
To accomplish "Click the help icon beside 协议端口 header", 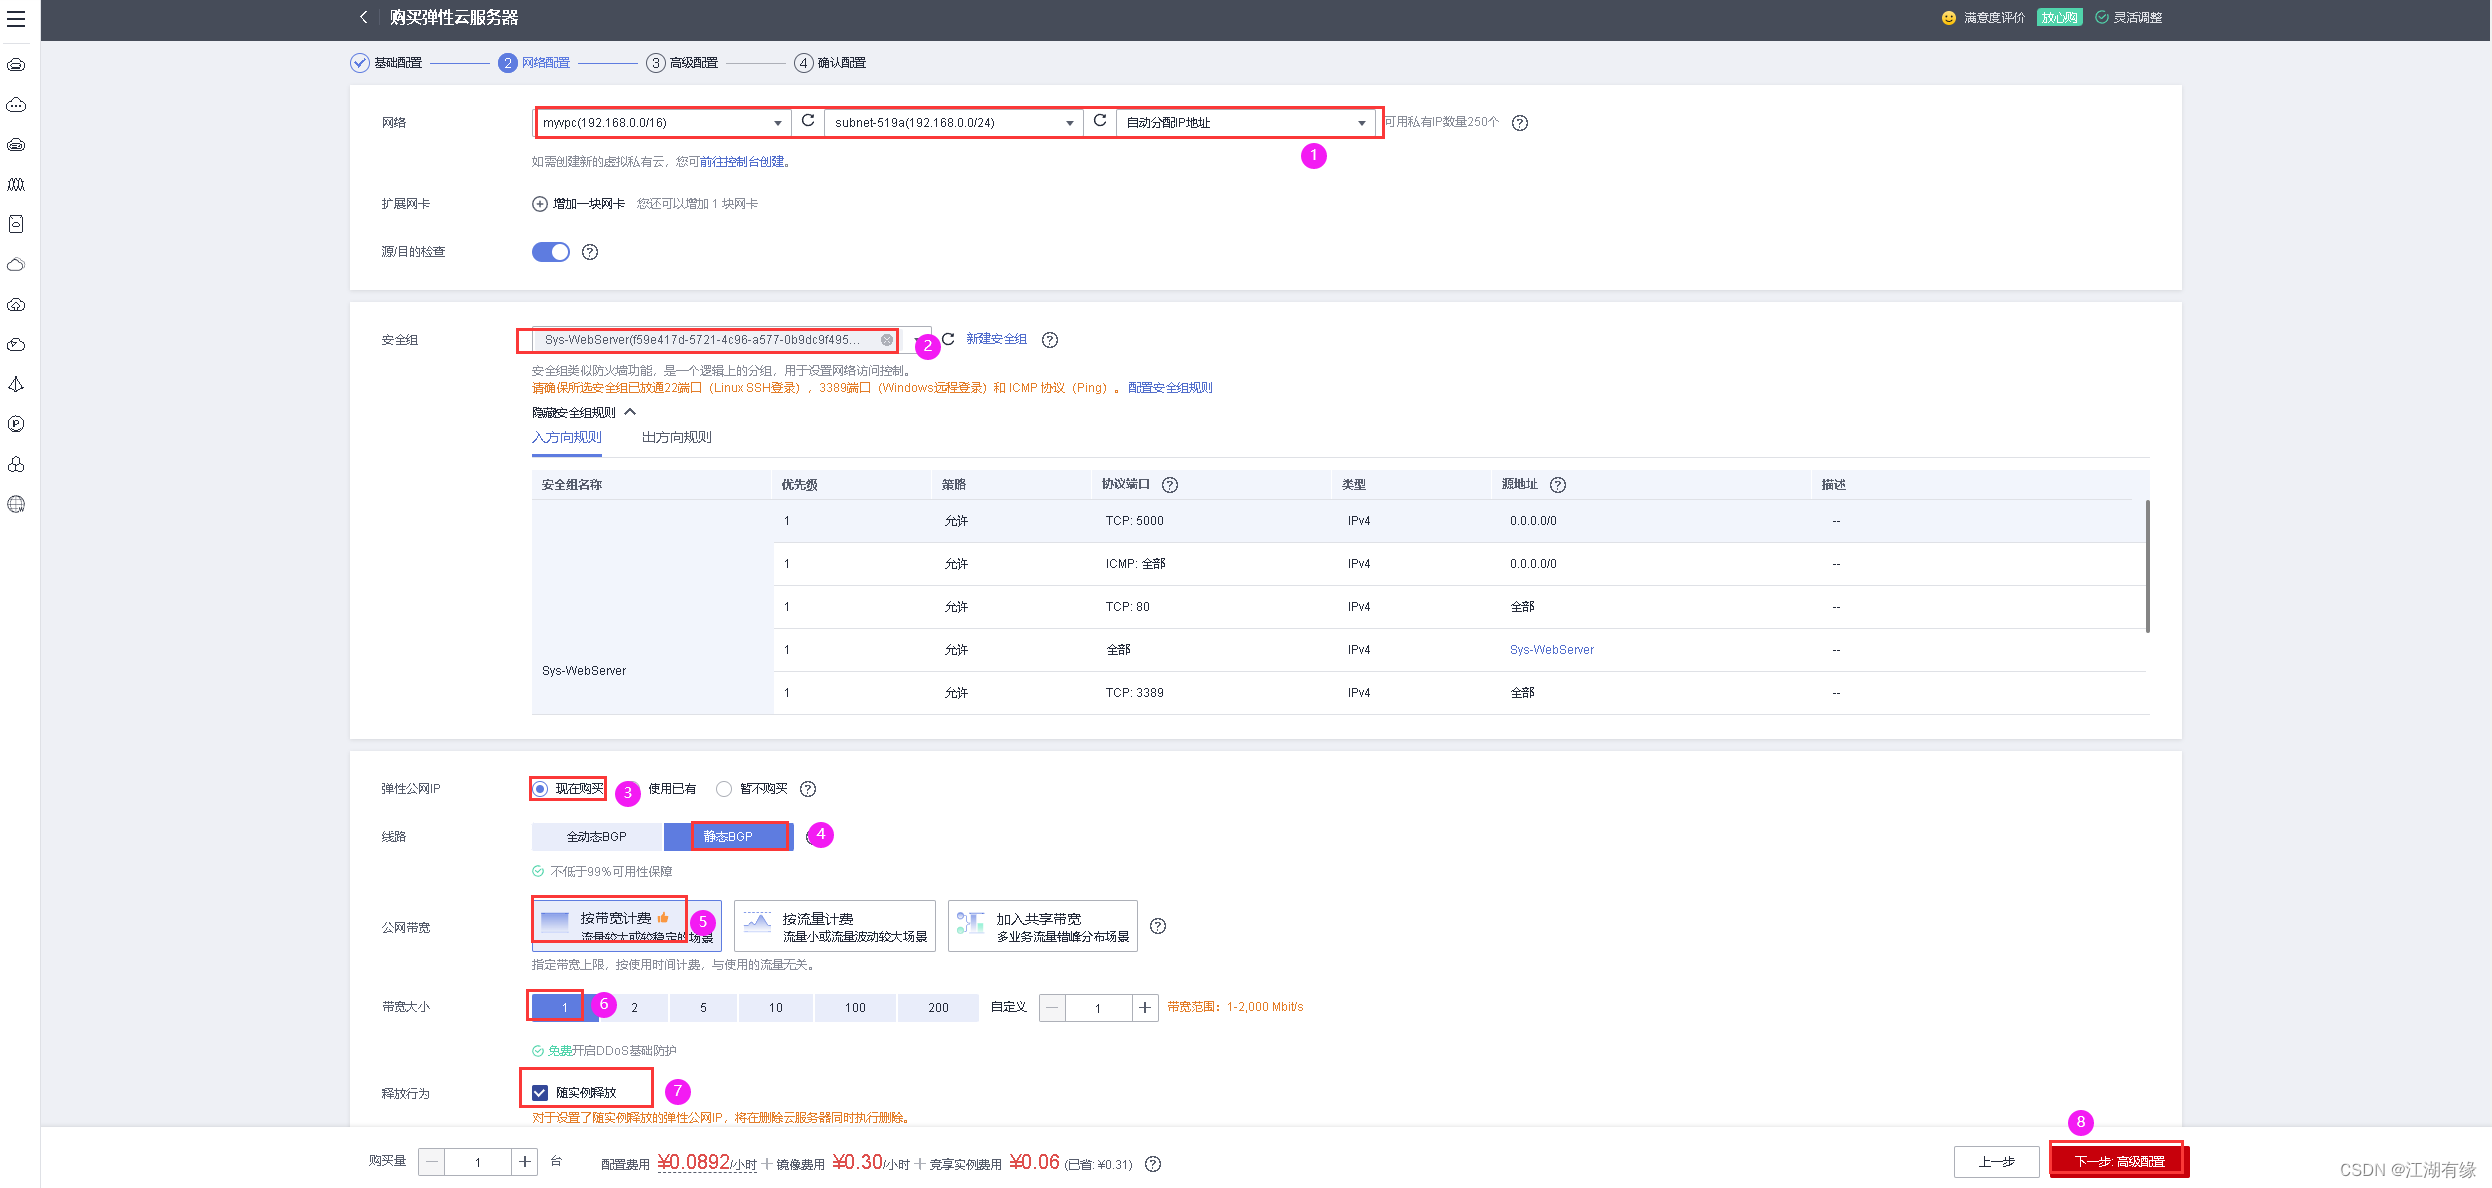I will click(1170, 485).
